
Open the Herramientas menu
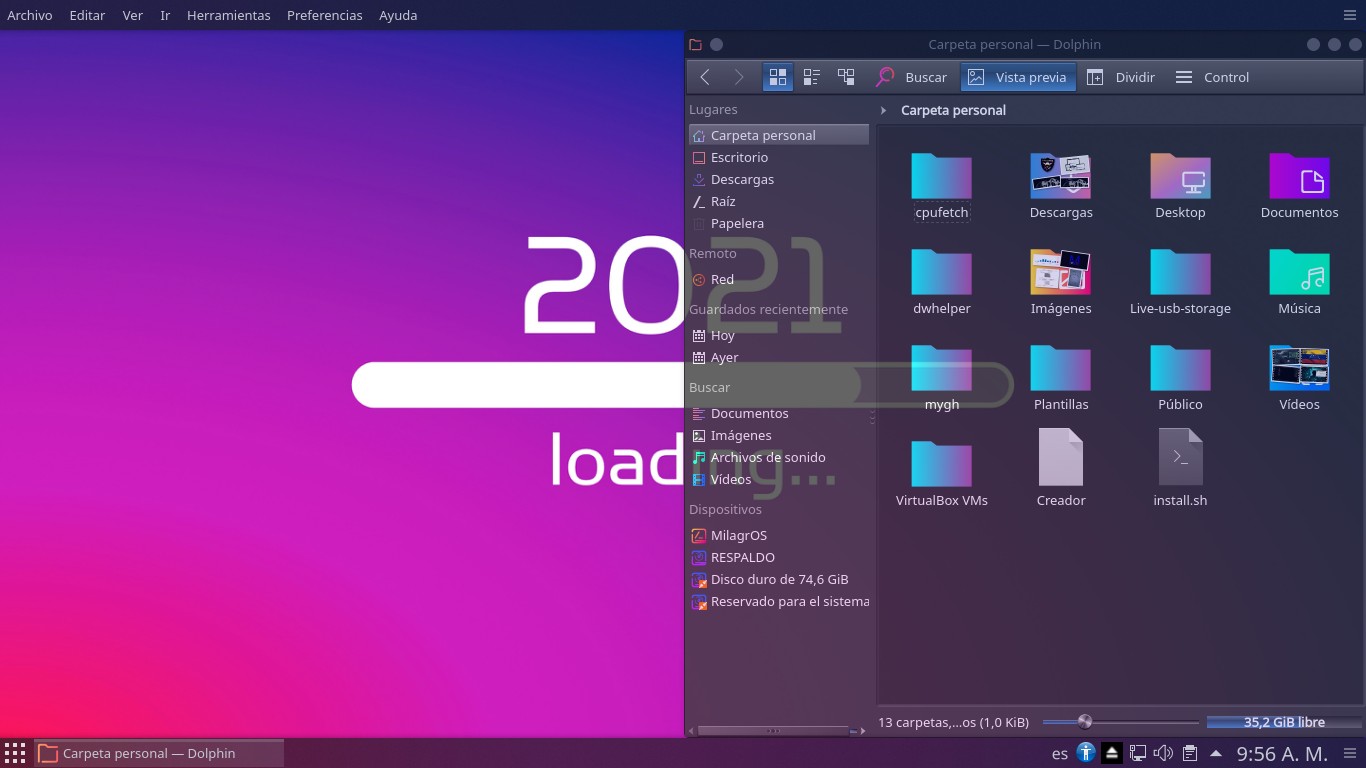228,15
